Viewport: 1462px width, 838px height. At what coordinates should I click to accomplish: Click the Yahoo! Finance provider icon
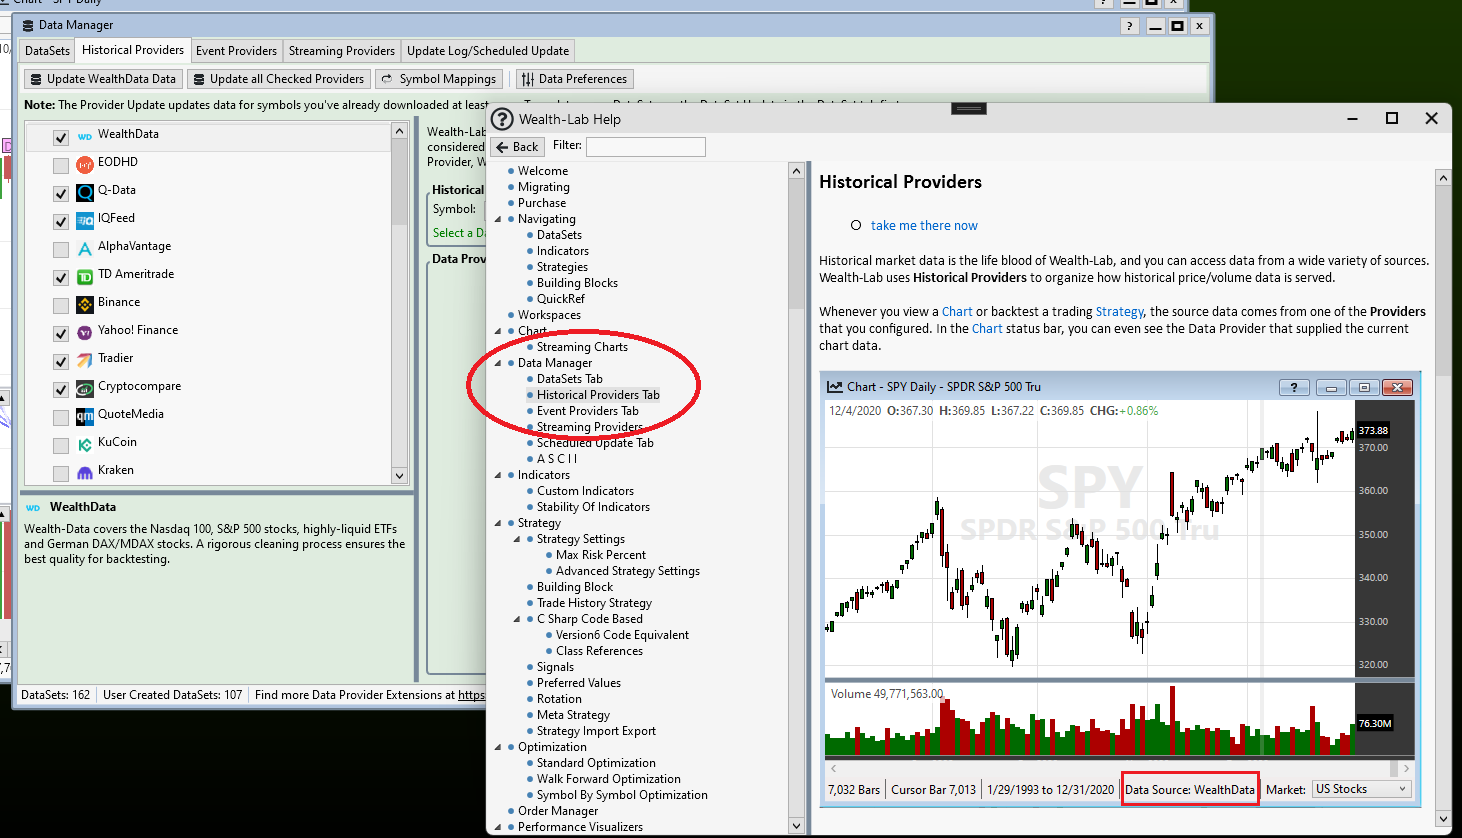(85, 333)
